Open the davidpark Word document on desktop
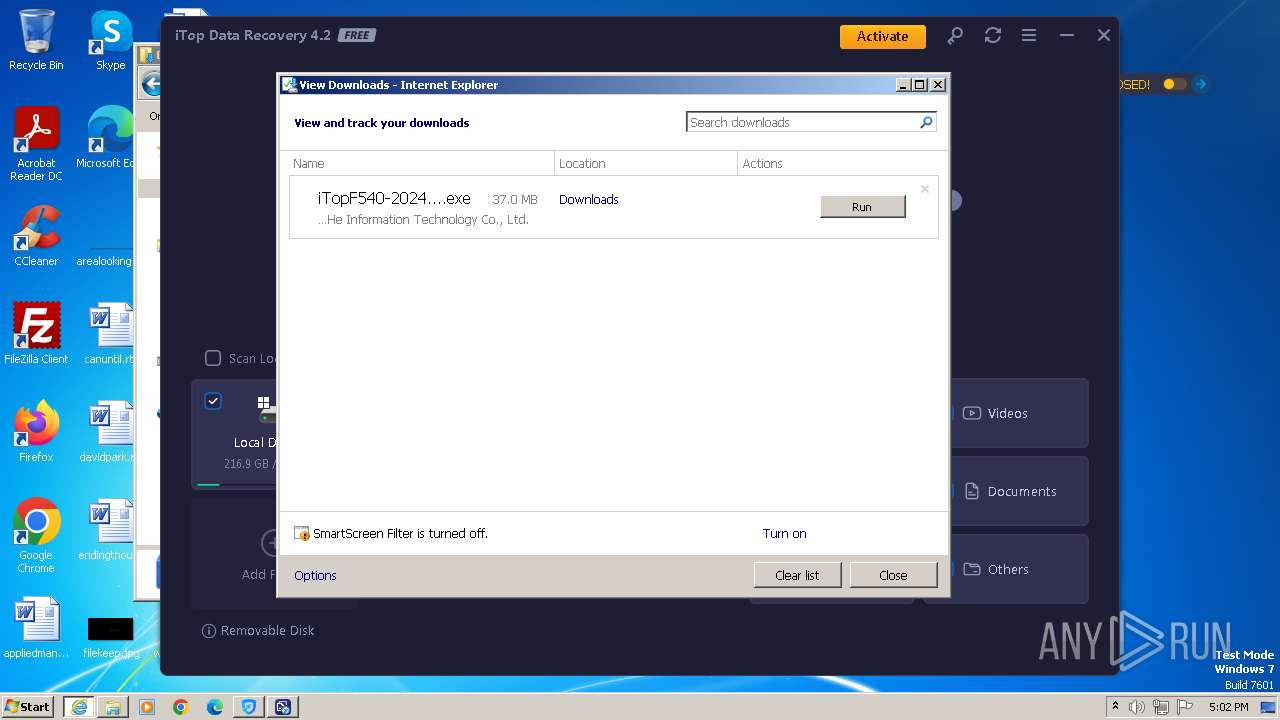Viewport: 1280px width, 720px height. [x=107, y=432]
